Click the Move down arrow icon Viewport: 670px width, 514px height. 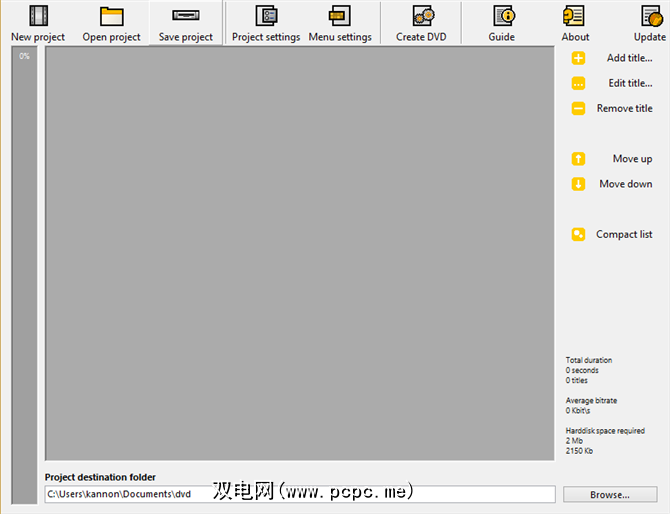(x=578, y=184)
